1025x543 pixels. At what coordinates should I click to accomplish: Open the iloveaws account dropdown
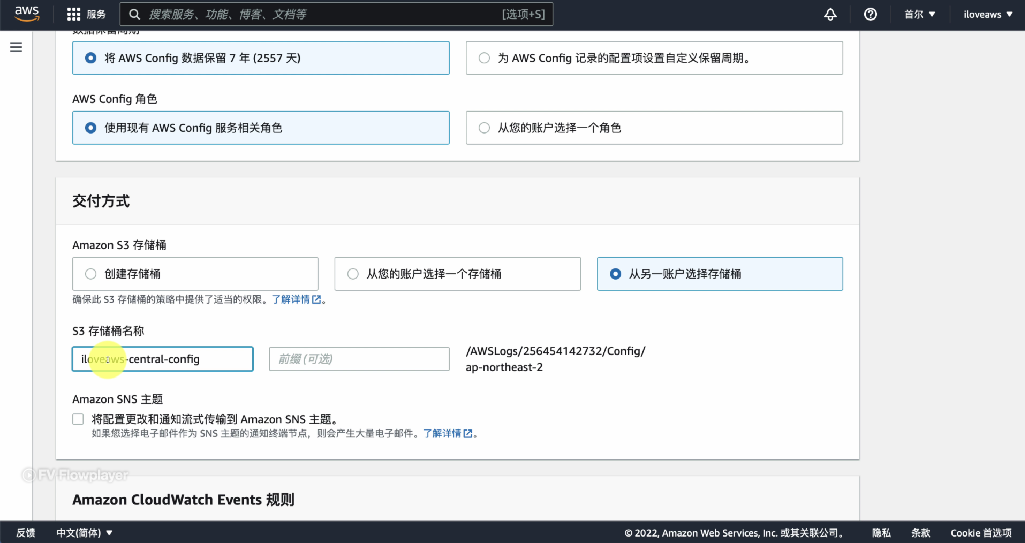(988, 14)
